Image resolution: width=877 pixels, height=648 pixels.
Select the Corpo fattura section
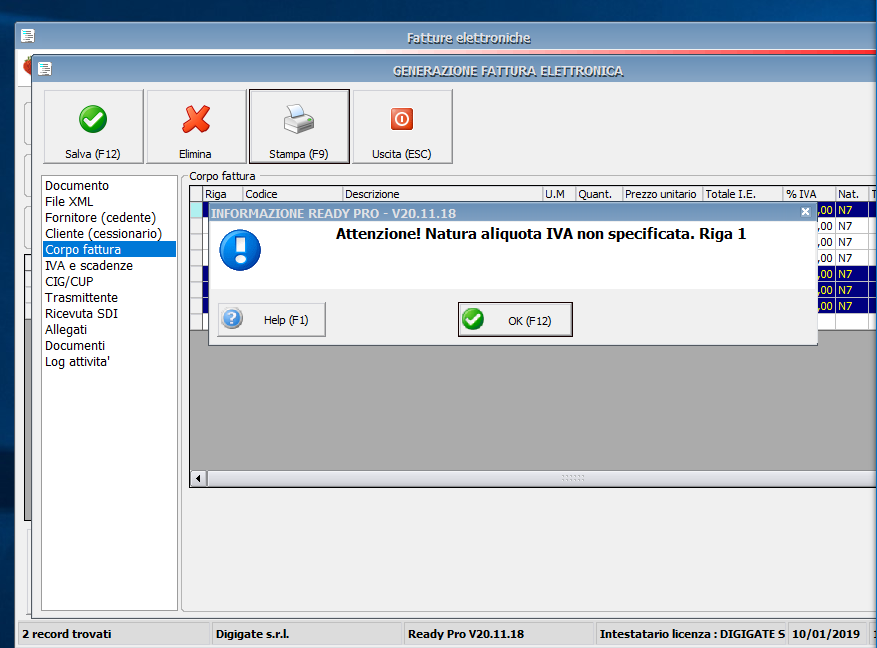coord(110,249)
